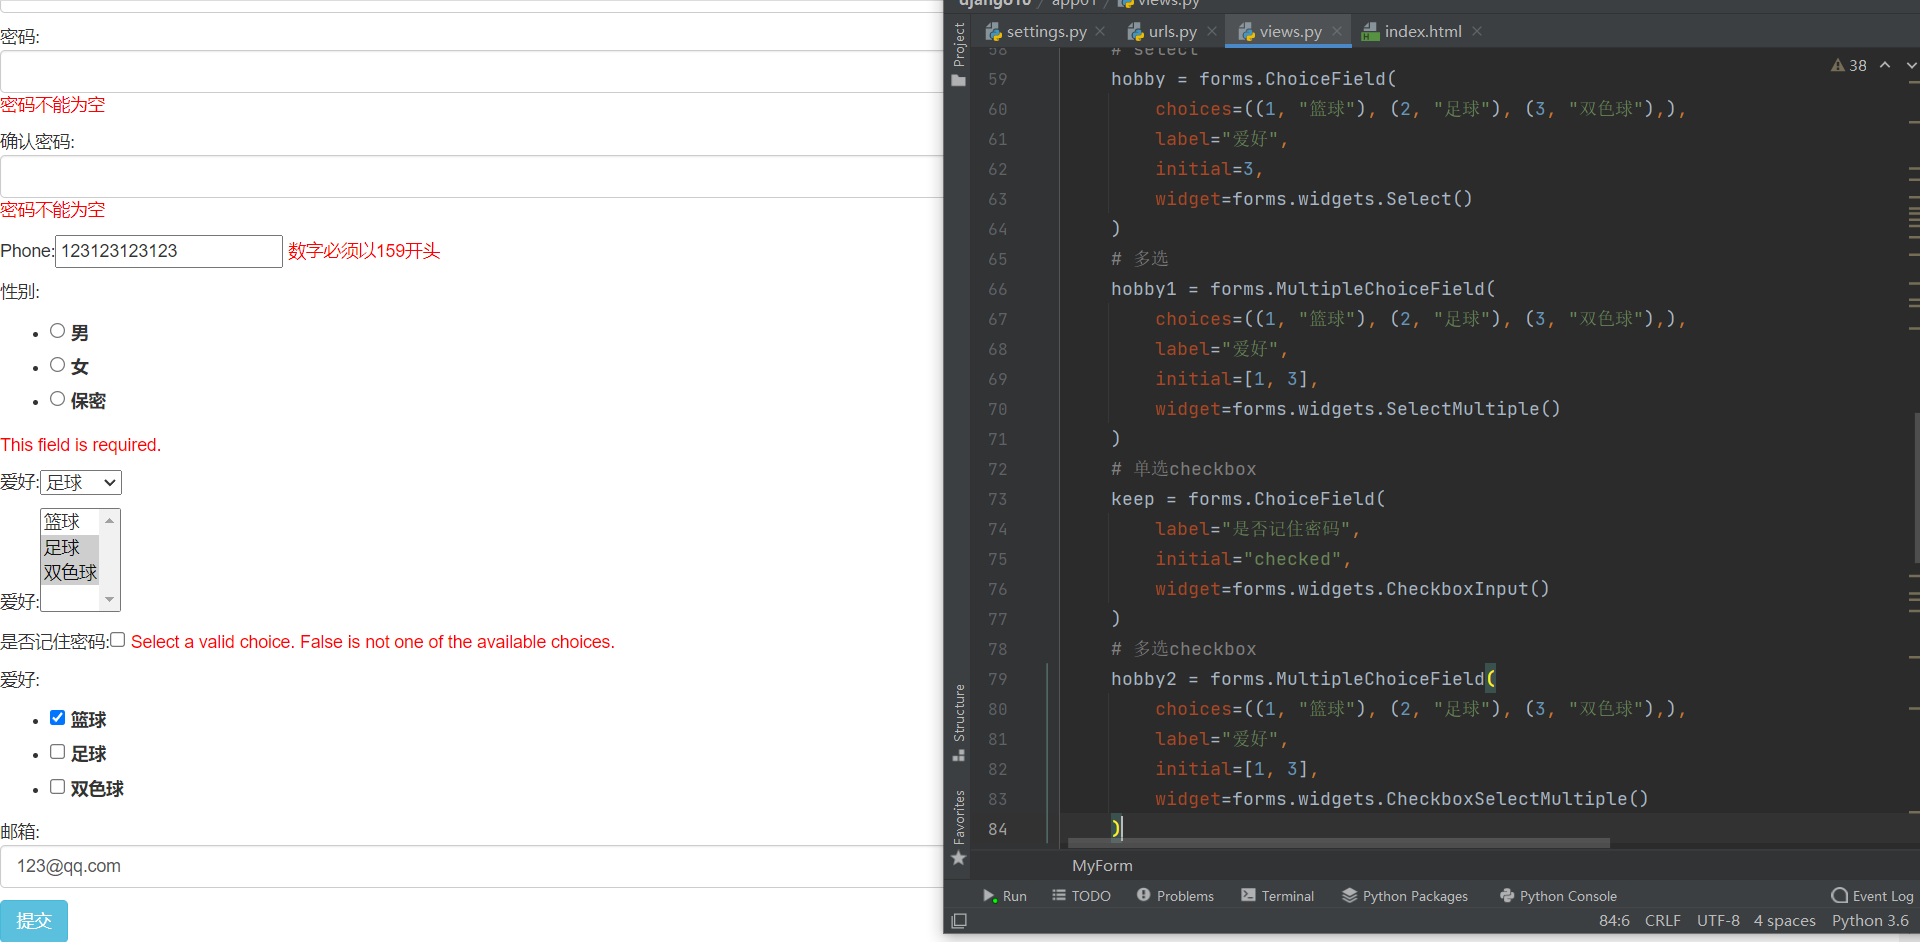Open the Terminal tool window
Screen dimensions: 1920x942
[1277, 896]
